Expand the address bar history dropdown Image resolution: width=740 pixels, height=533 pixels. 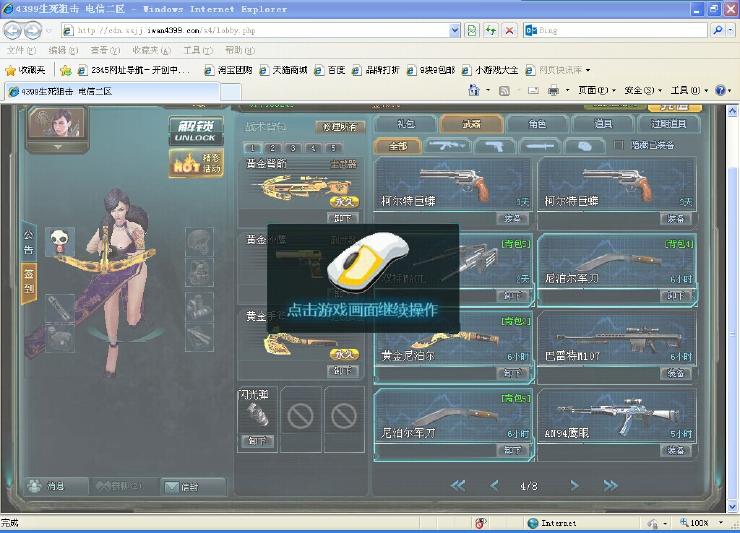[454, 31]
